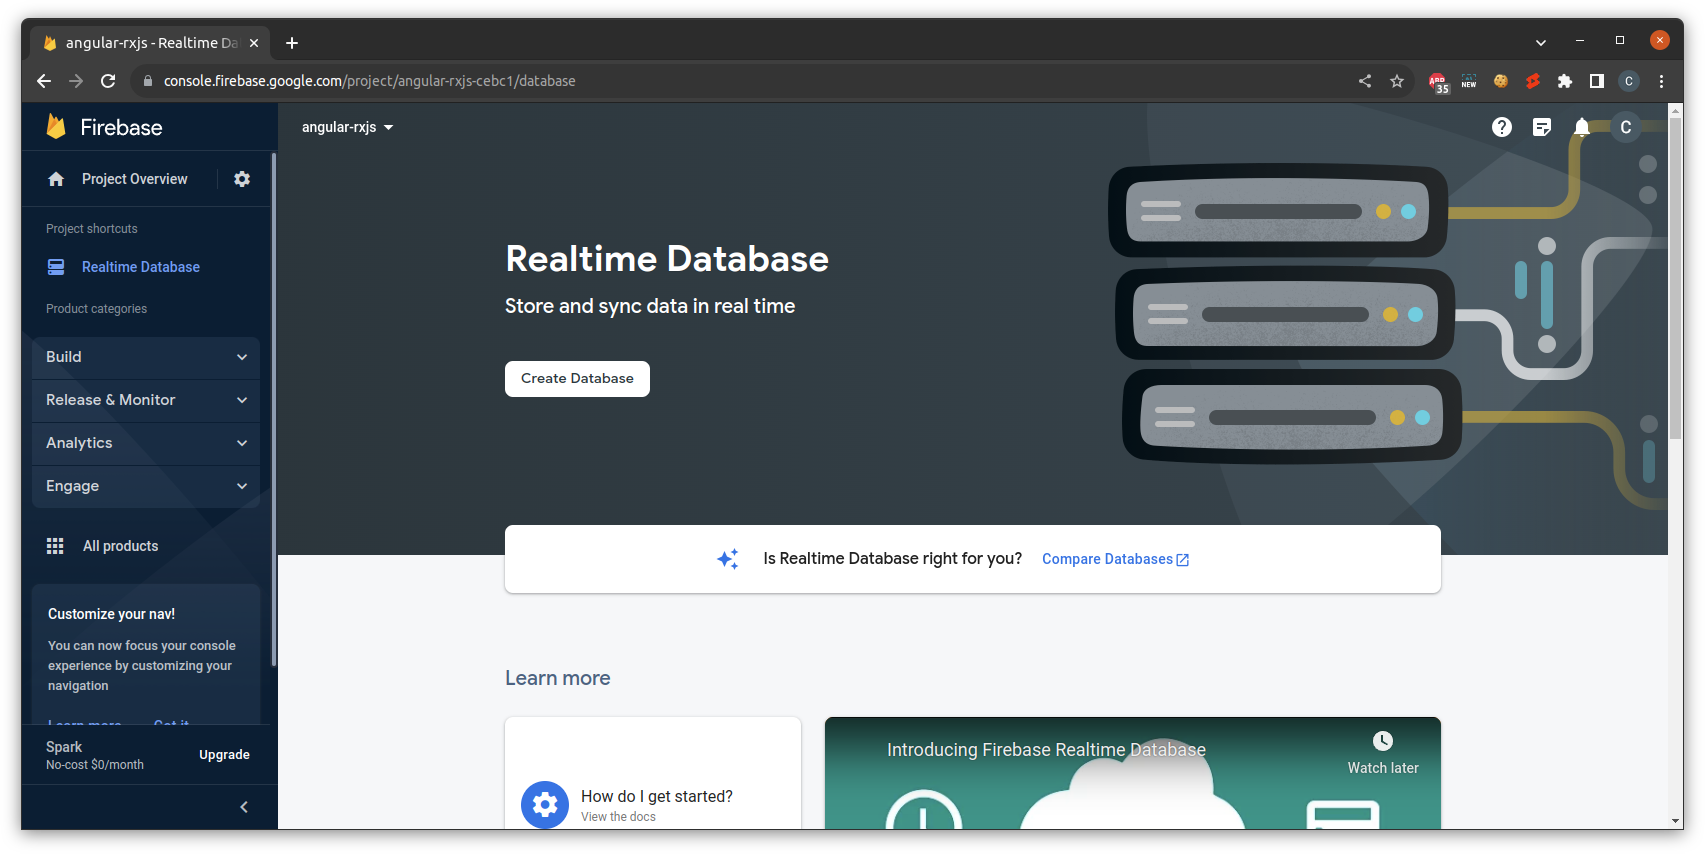Open Chrome three-dot menu
The height and width of the screenshot is (854, 1705).
pyautogui.click(x=1661, y=81)
